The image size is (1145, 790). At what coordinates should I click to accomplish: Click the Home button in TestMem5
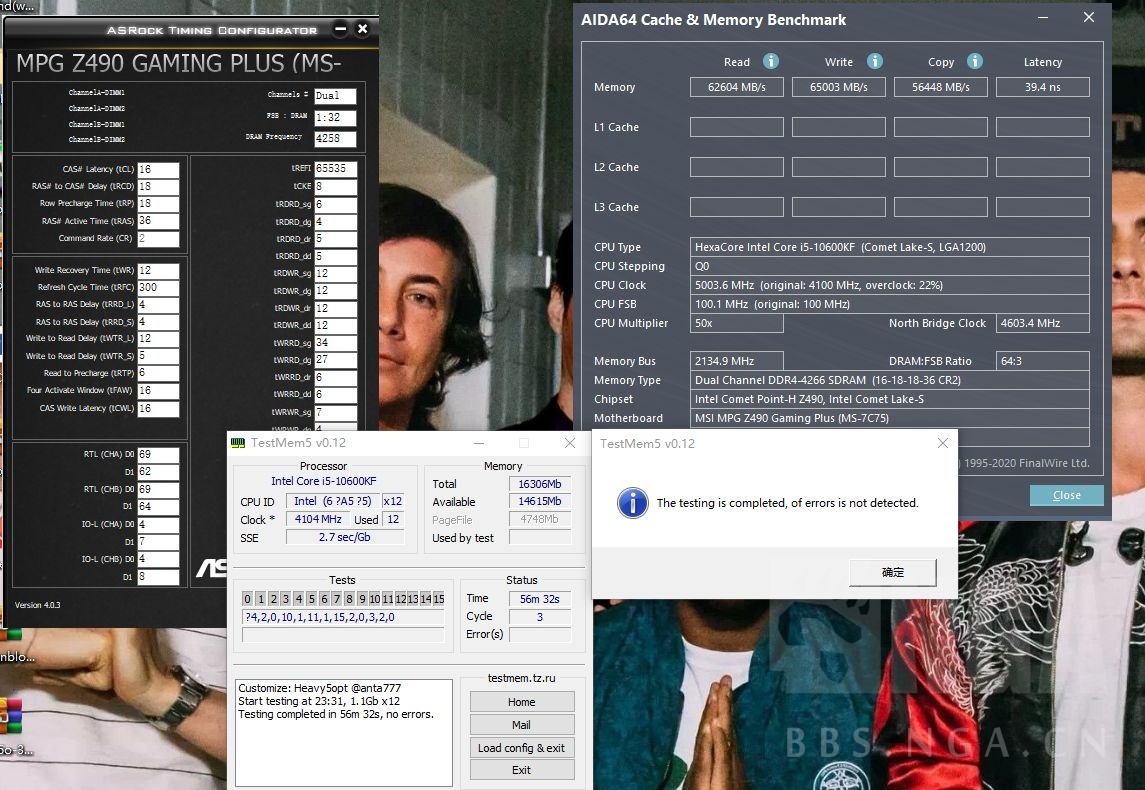pyautogui.click(x=521, y=702)
